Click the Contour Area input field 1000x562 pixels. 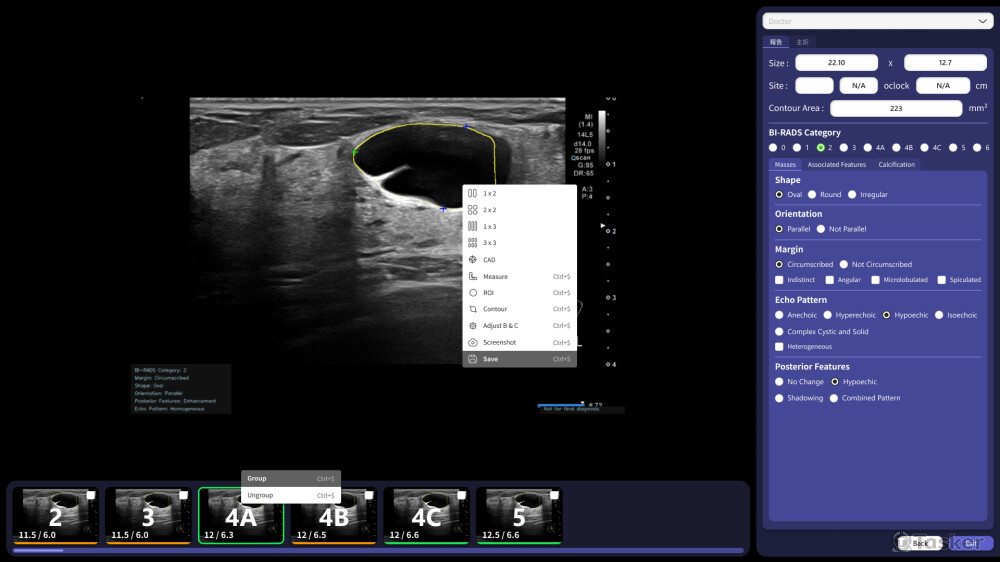click(894, 108)
